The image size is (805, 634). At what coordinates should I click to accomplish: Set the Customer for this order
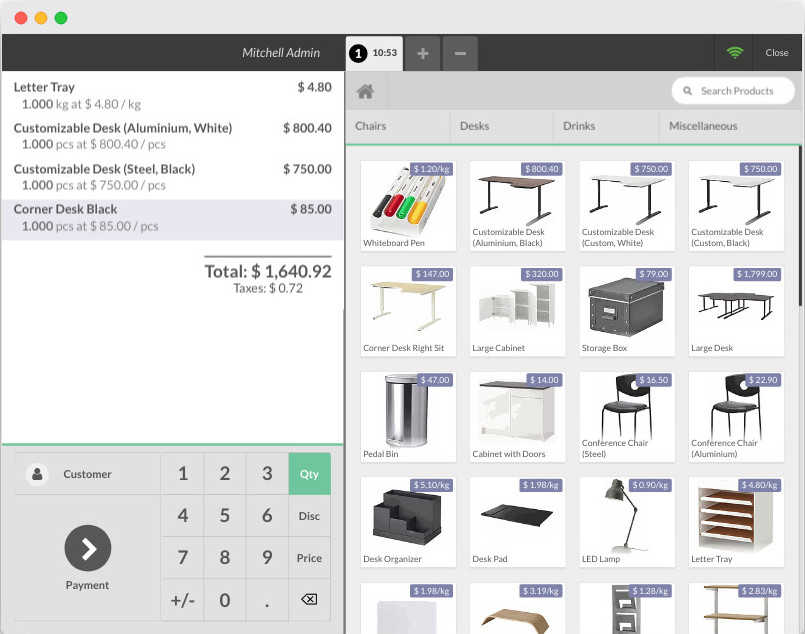[x=88, y=474]
